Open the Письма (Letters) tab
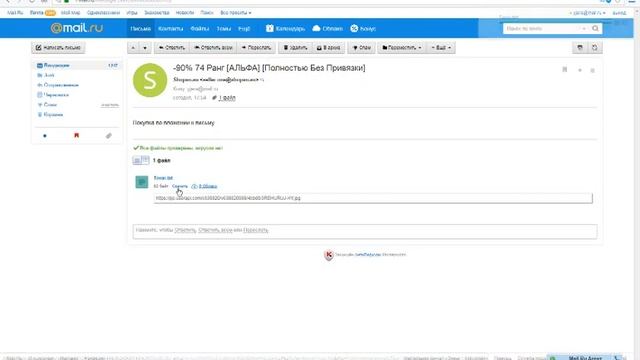Viewport: 640px width, 360px height. click(x=140, y=29)
